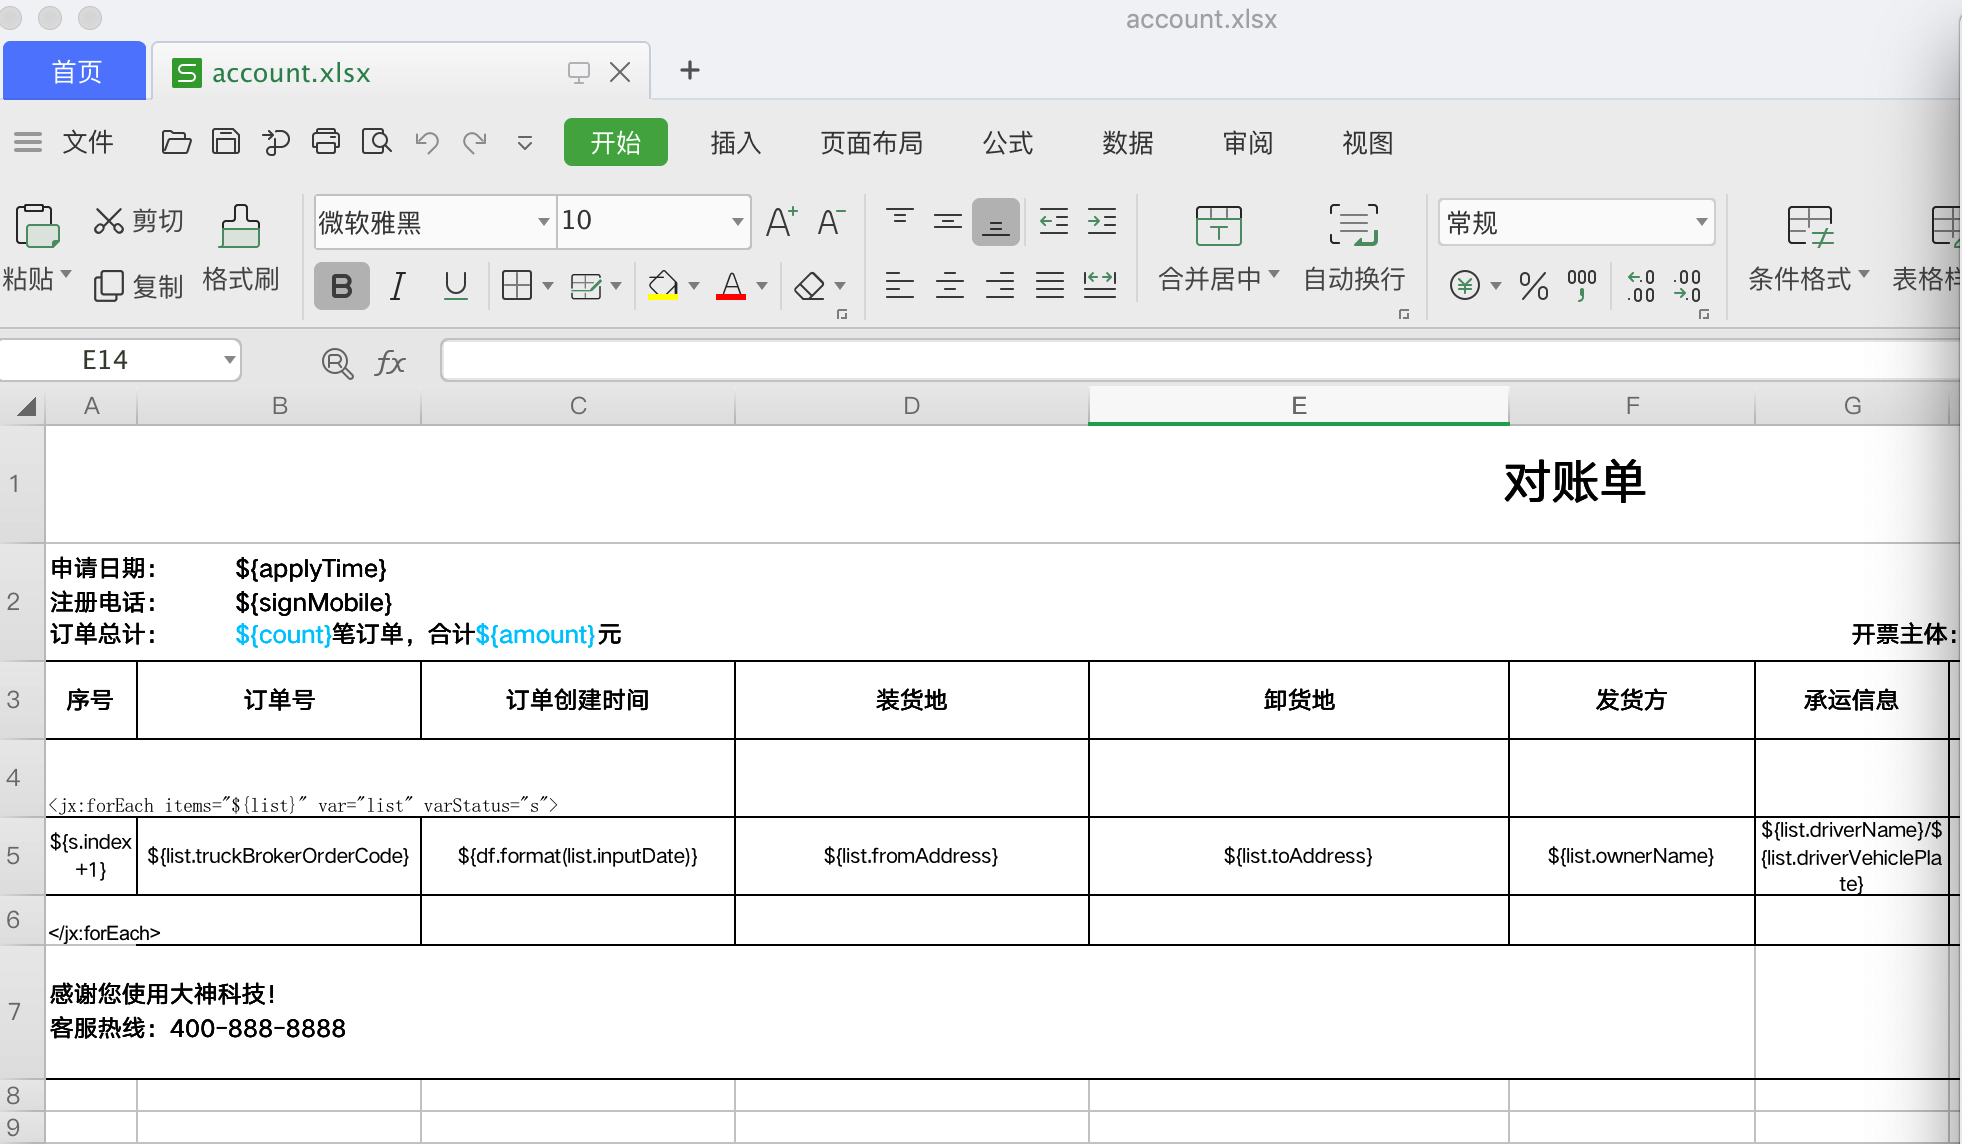Screen dimensions: 1962x1144
Task: Click the save file icon
Action: 226,142
